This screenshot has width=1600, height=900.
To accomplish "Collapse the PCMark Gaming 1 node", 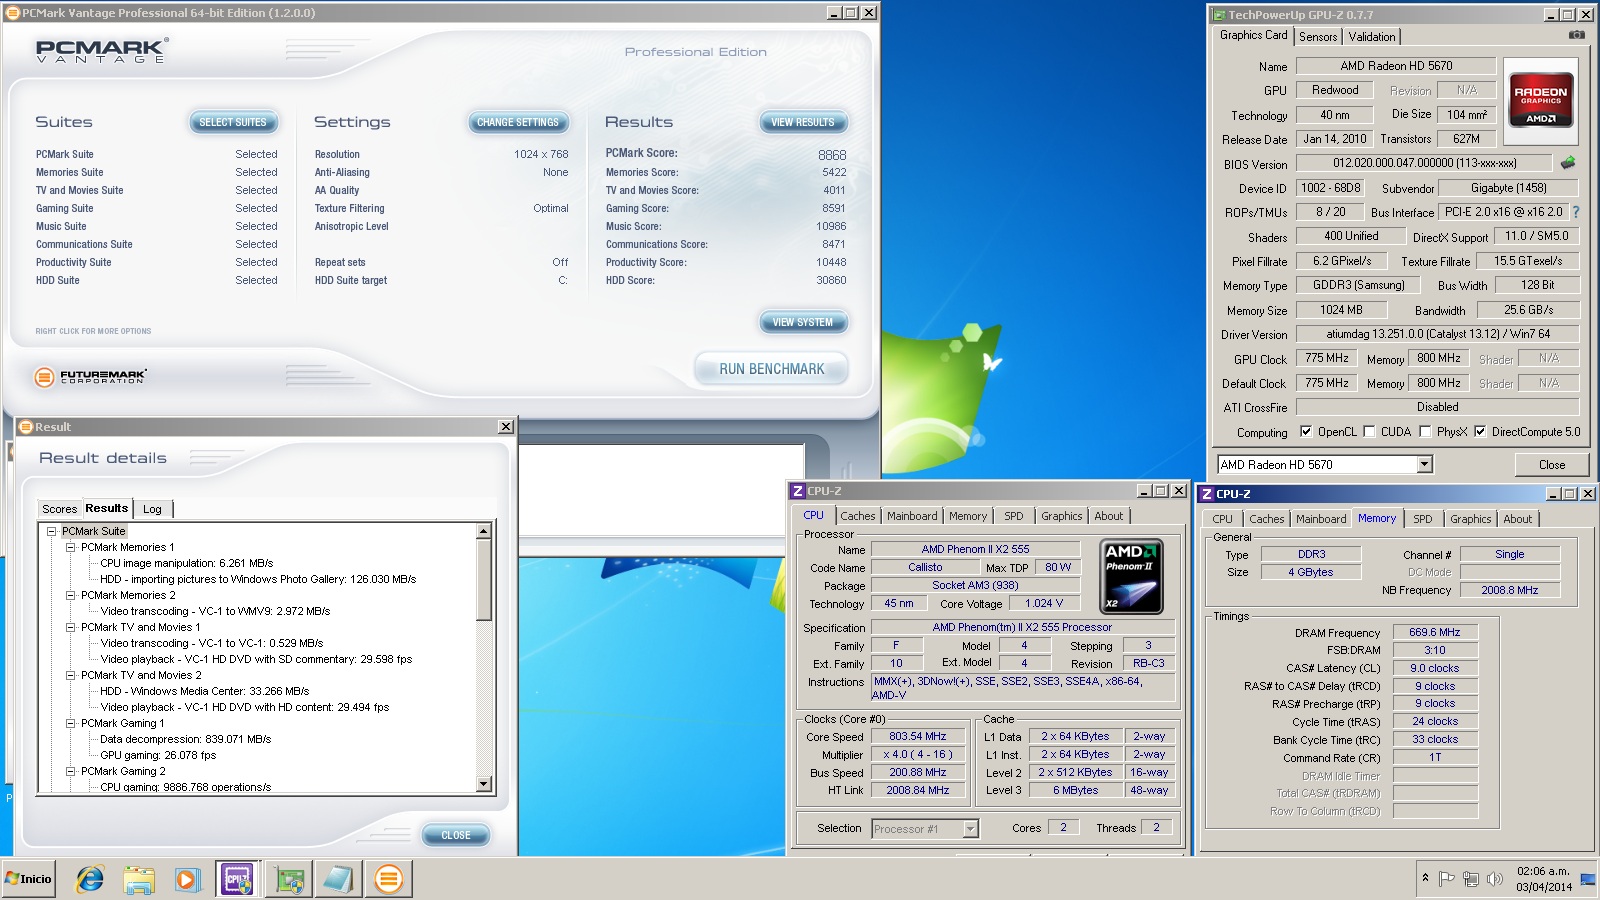I will click(70, 723).
